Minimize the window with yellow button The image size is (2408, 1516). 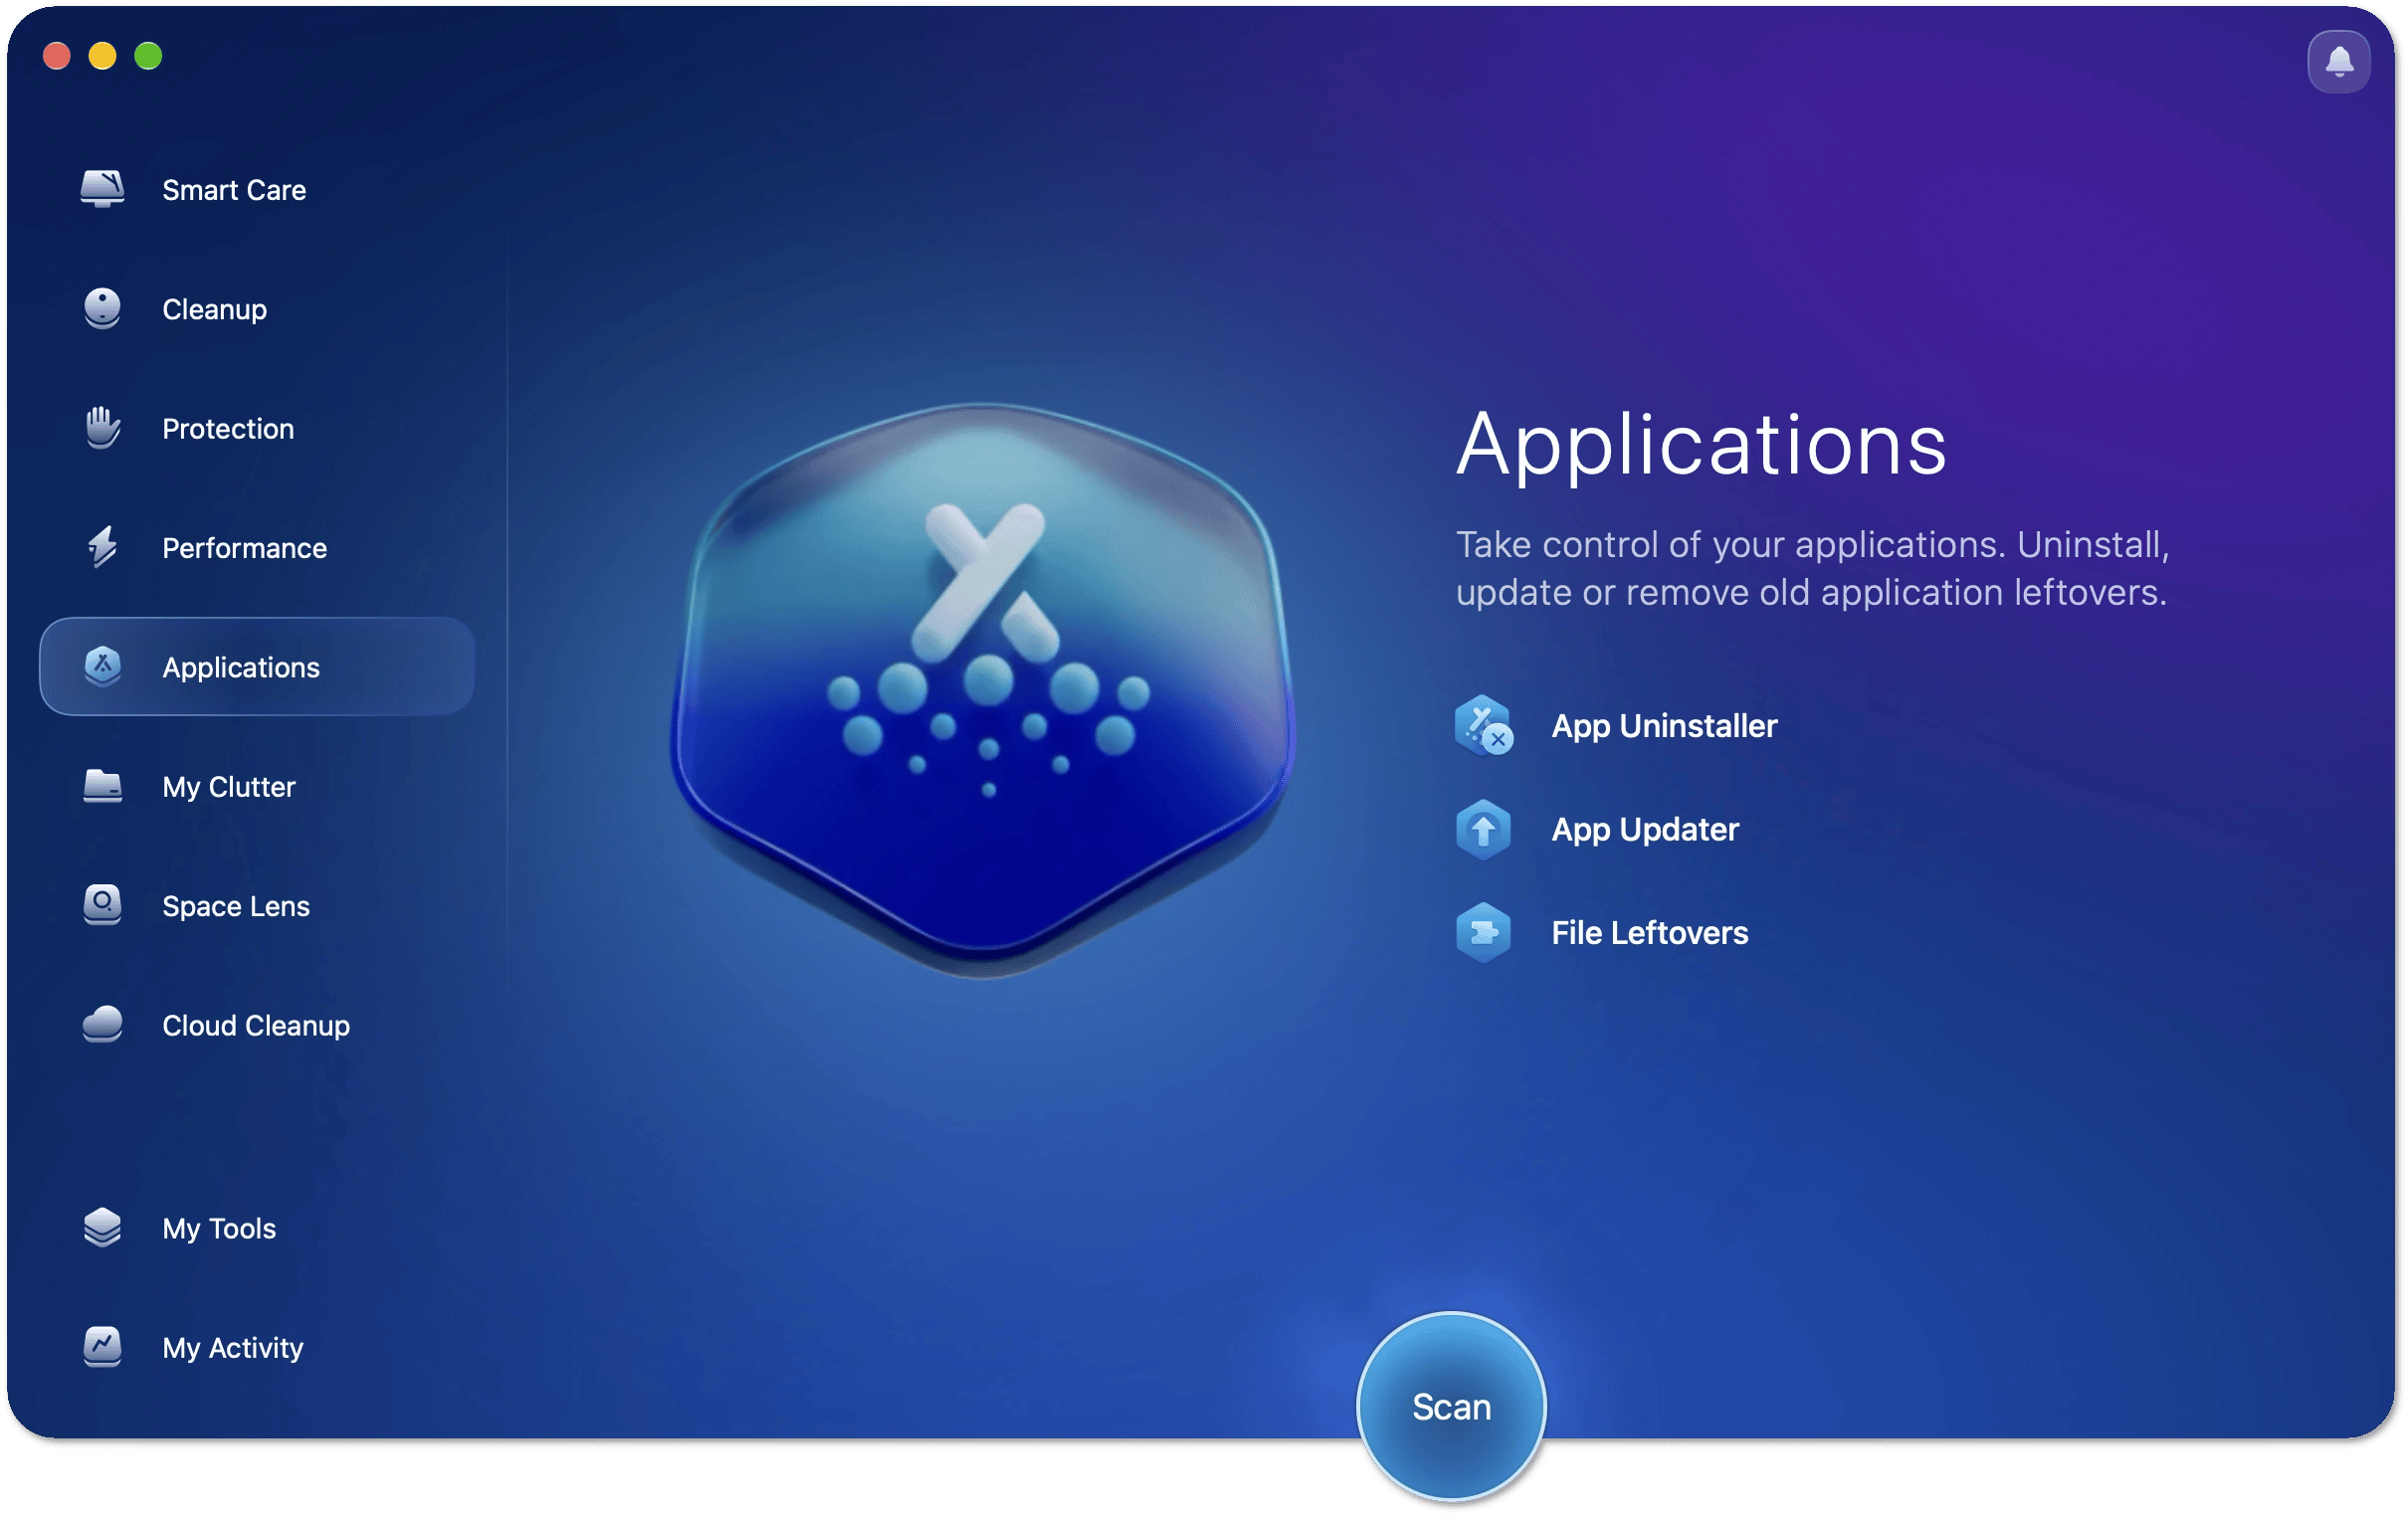103,56
